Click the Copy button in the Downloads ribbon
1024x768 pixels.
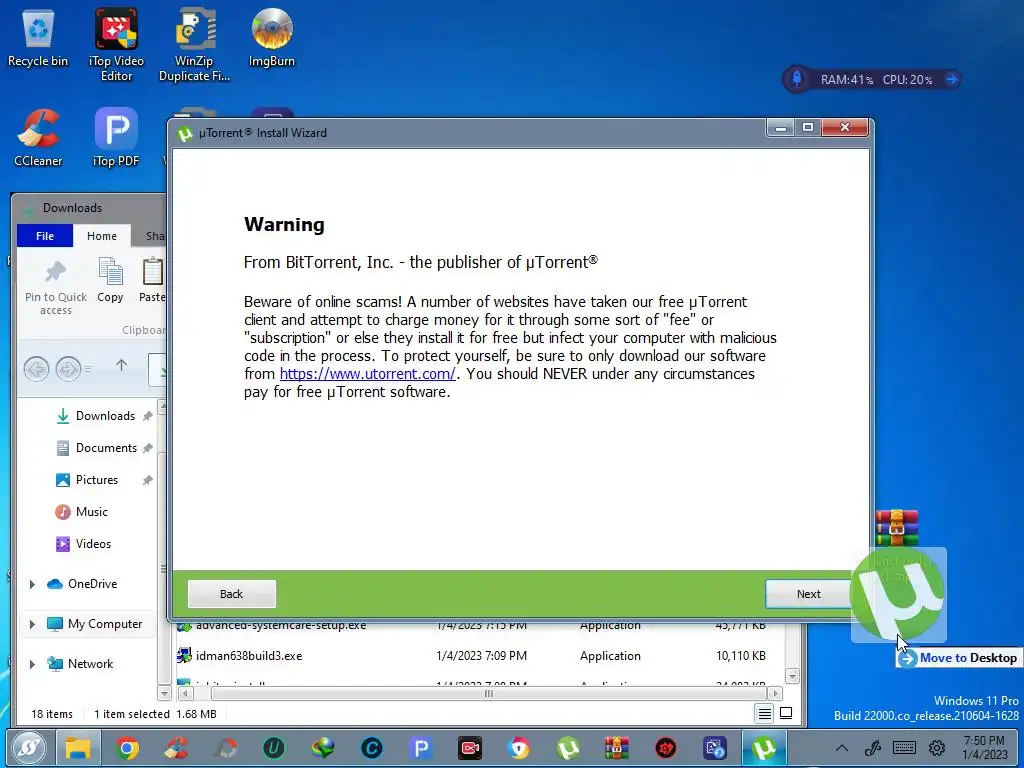click(110, 280)
